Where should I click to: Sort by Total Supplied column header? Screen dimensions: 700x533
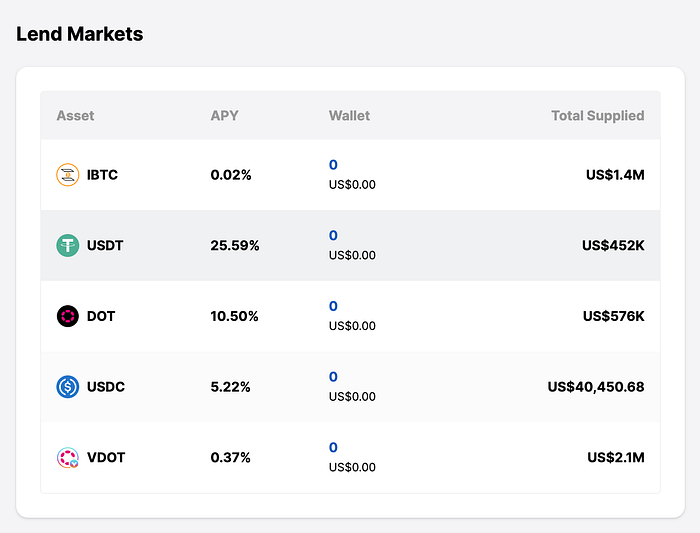(597, 116)
